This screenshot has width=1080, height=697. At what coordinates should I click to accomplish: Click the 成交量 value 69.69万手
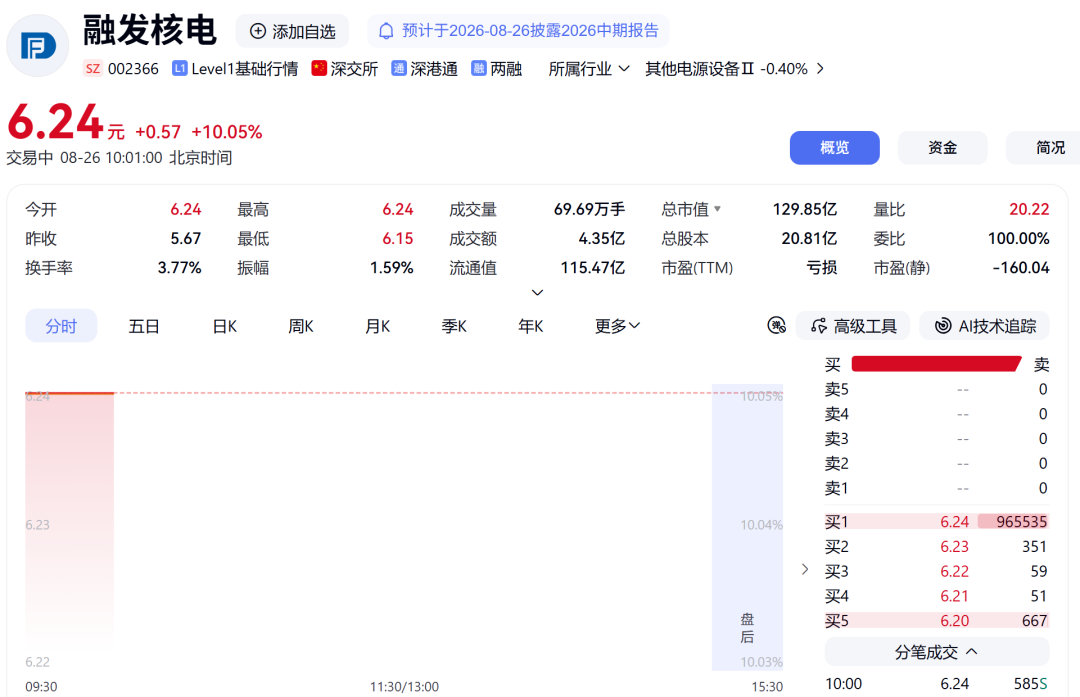(x=590, y=209)
